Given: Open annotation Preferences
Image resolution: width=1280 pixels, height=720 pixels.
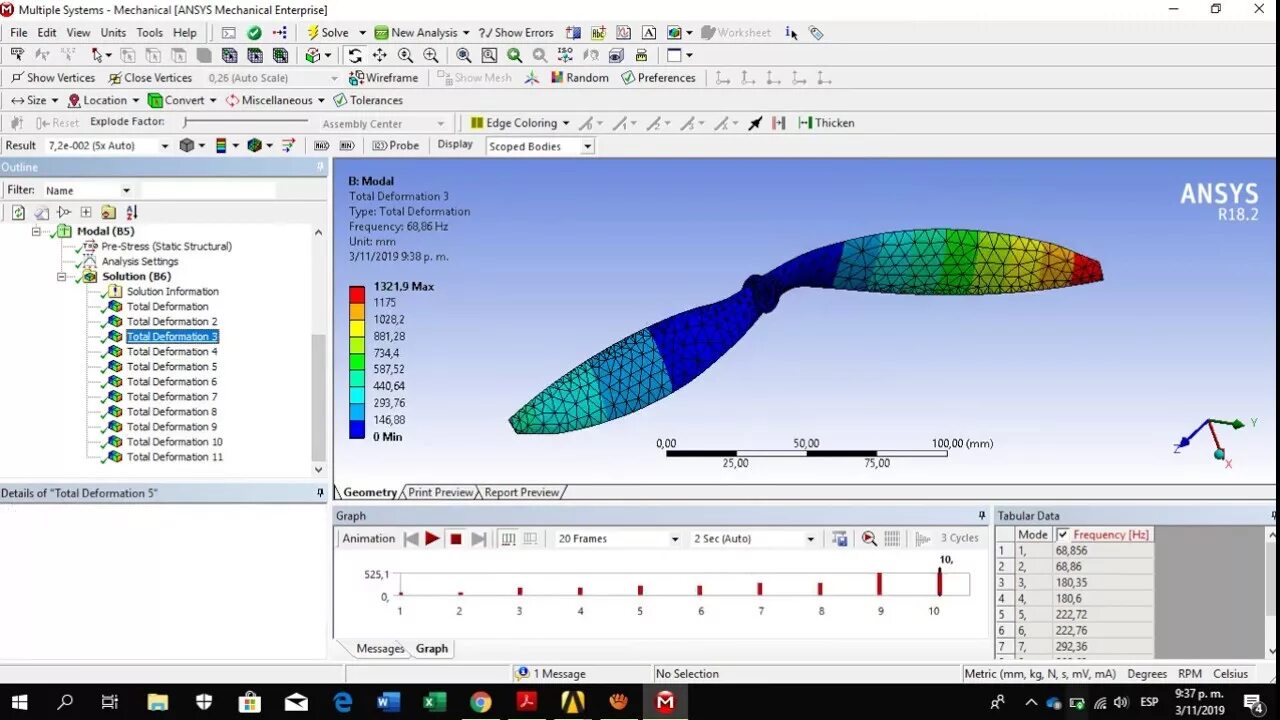Looking at the screenshot, I should coord(658,78).
